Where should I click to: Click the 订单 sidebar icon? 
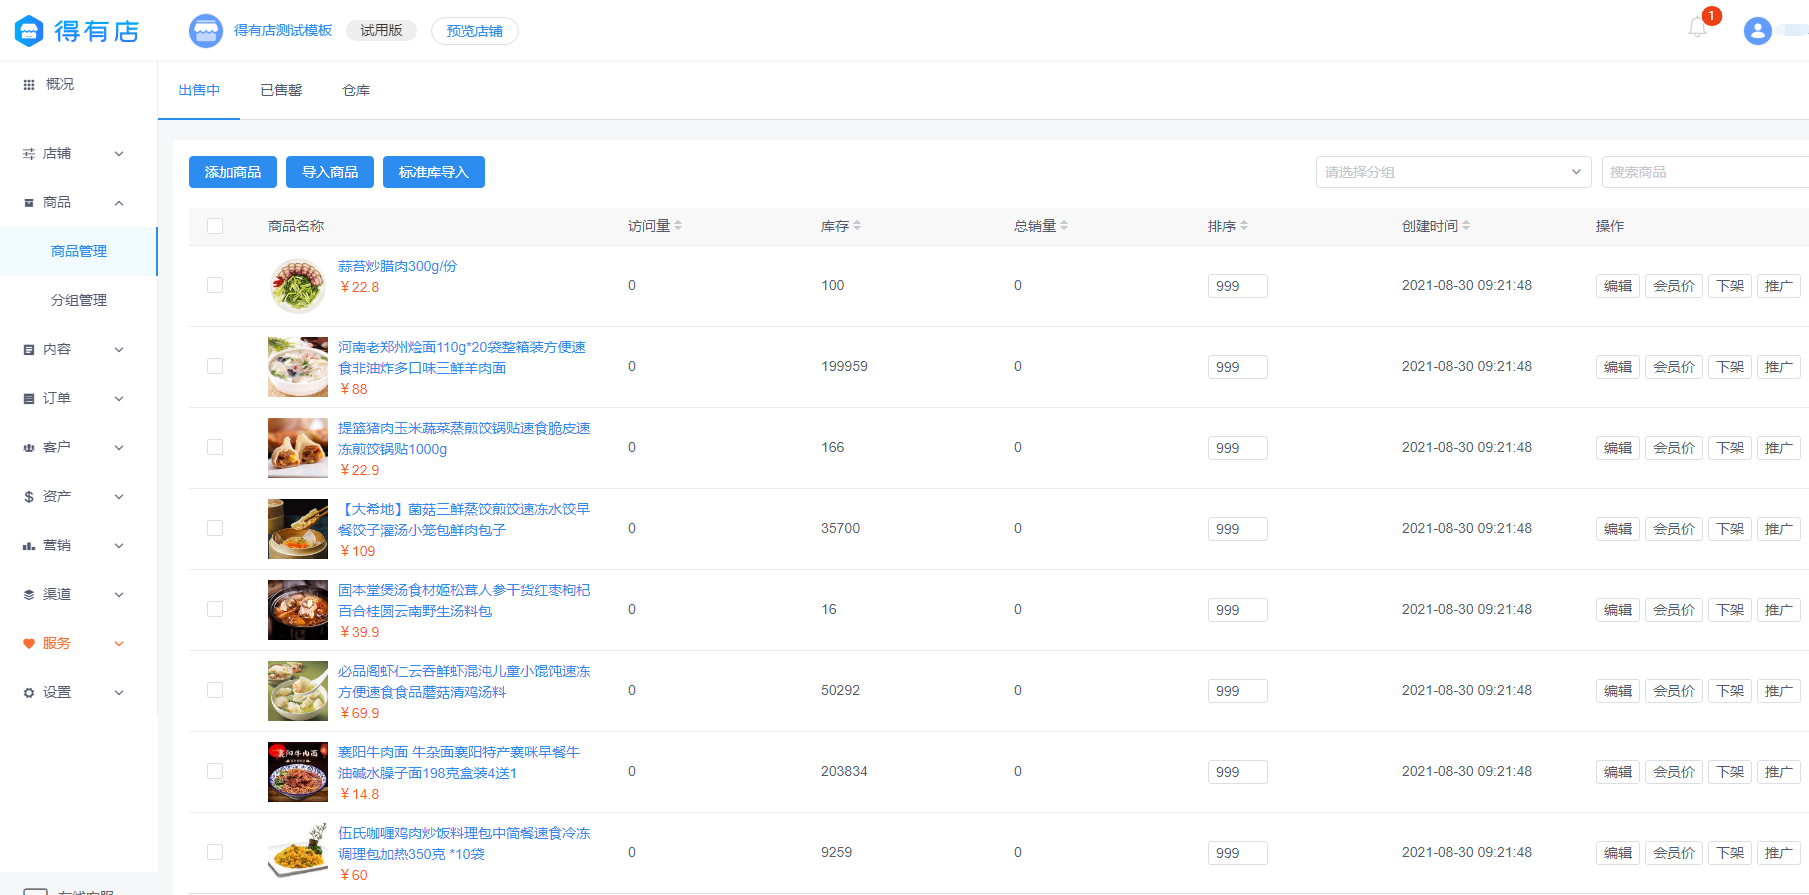pyautogui.click(x=29, y=399)
